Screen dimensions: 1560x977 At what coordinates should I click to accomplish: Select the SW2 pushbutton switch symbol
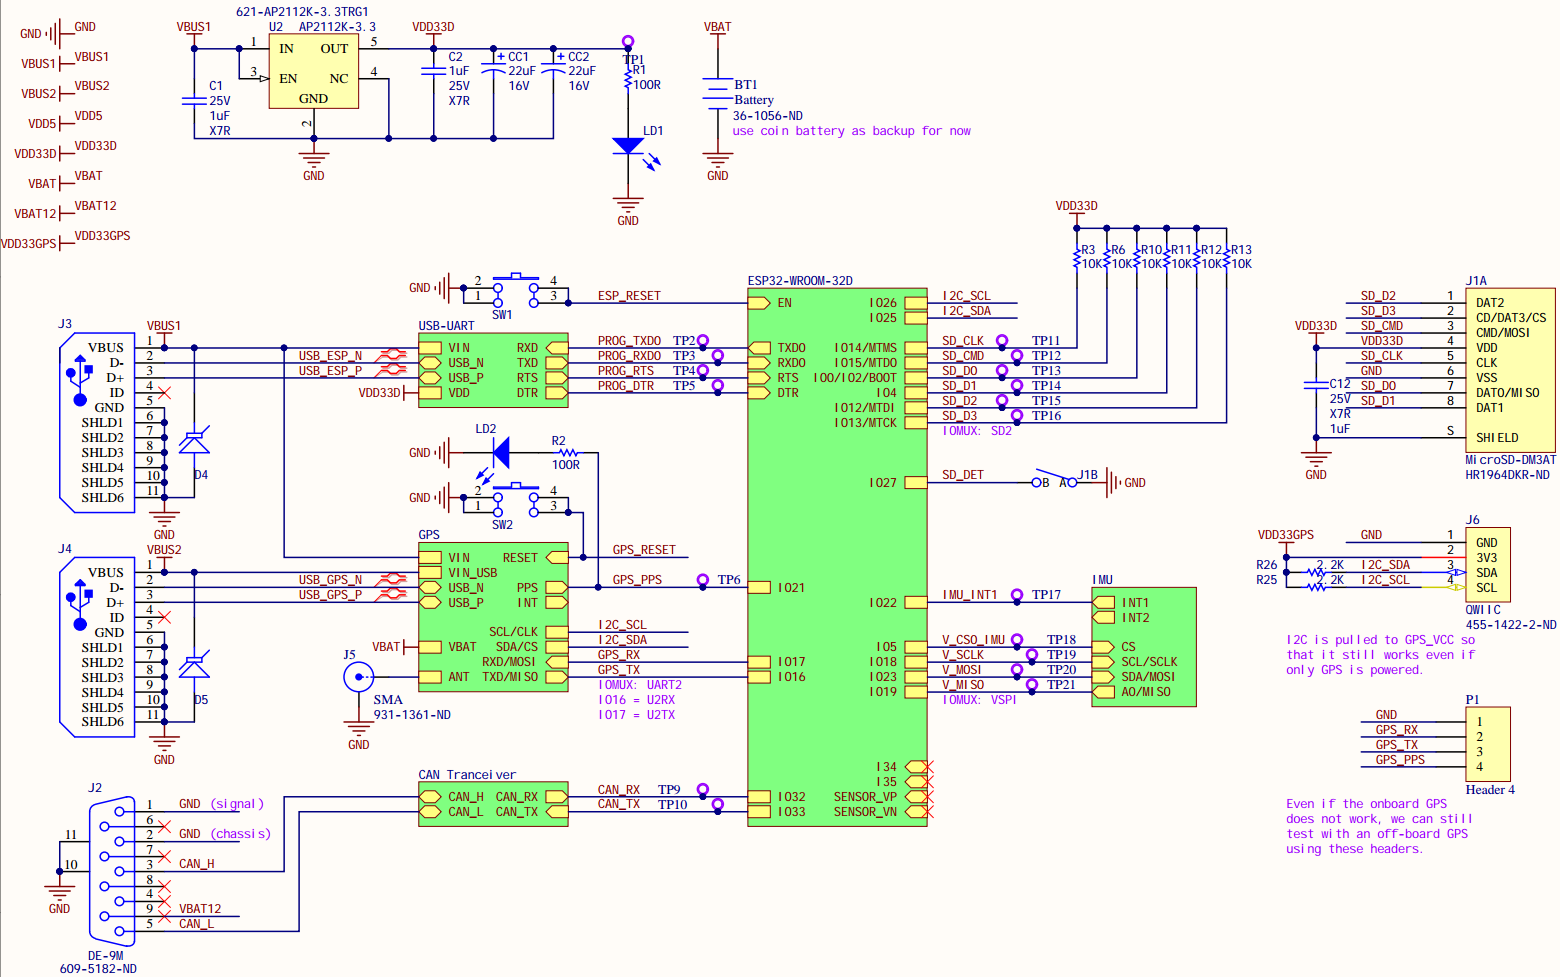[516, 498]
